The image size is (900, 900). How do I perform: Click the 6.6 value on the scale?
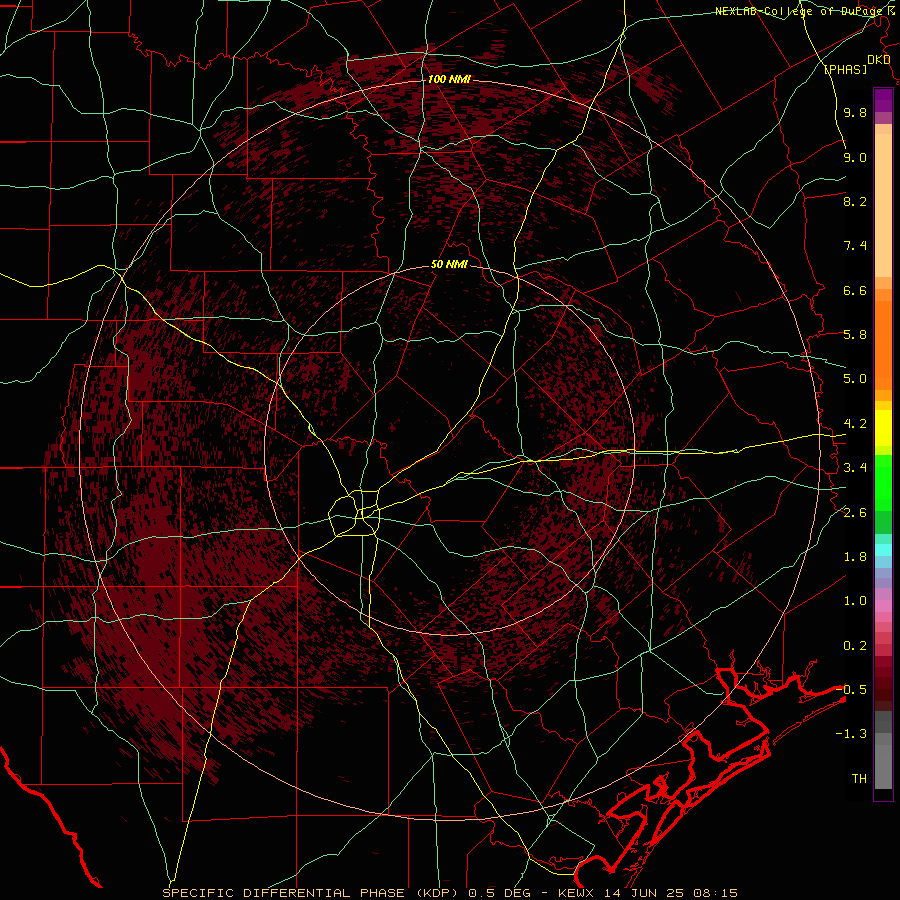pyautogui.click(x=855, y=290)
